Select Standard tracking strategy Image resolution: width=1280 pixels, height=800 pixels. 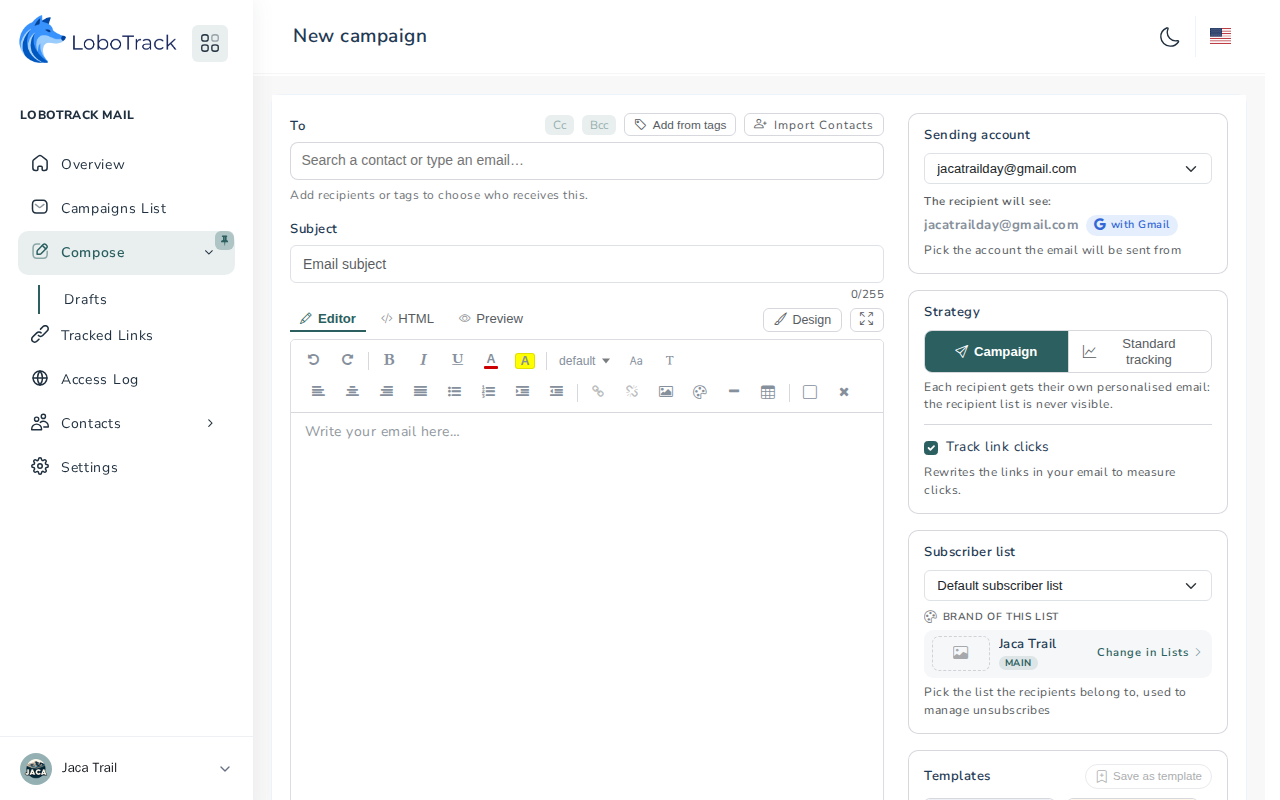pos(1140,352)
